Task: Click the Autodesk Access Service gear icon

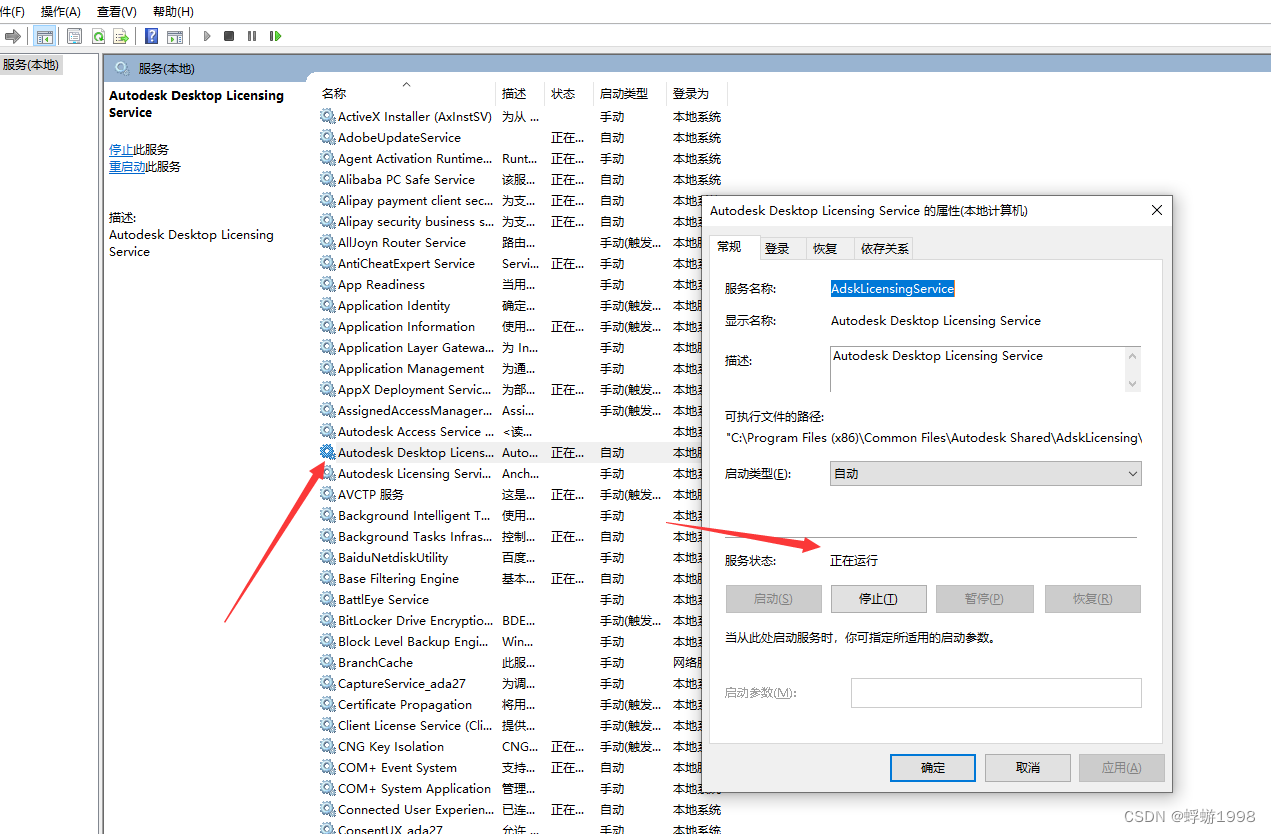Action: [328, 431]
